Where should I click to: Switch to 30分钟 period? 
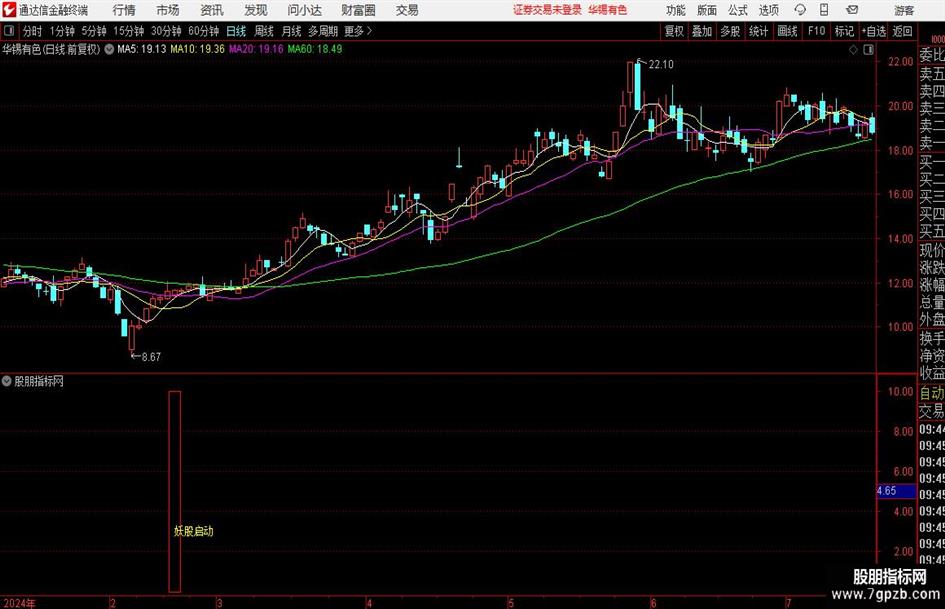point(166,31)
